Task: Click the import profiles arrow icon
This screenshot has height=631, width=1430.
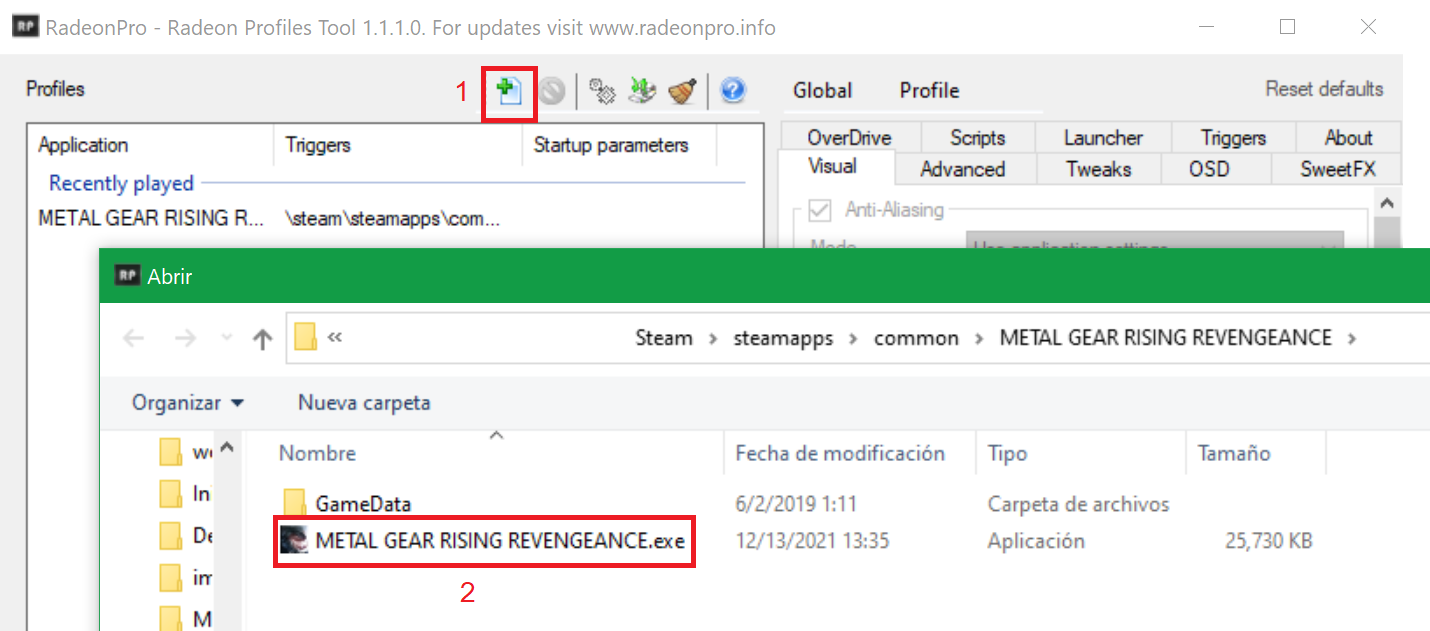Action: click(642, 92)
